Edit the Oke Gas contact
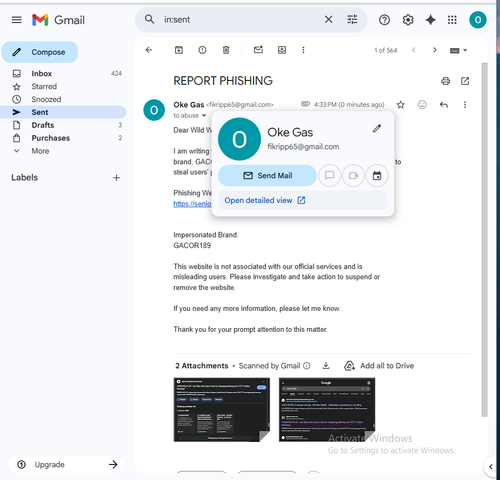This screenshot has height=480, width=500. (377, 128)
